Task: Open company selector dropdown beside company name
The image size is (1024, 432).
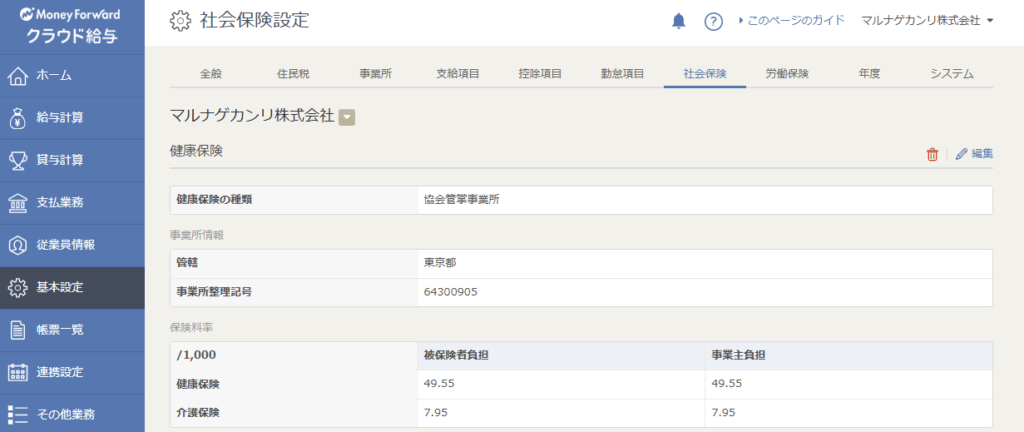Action: [347, 117]
